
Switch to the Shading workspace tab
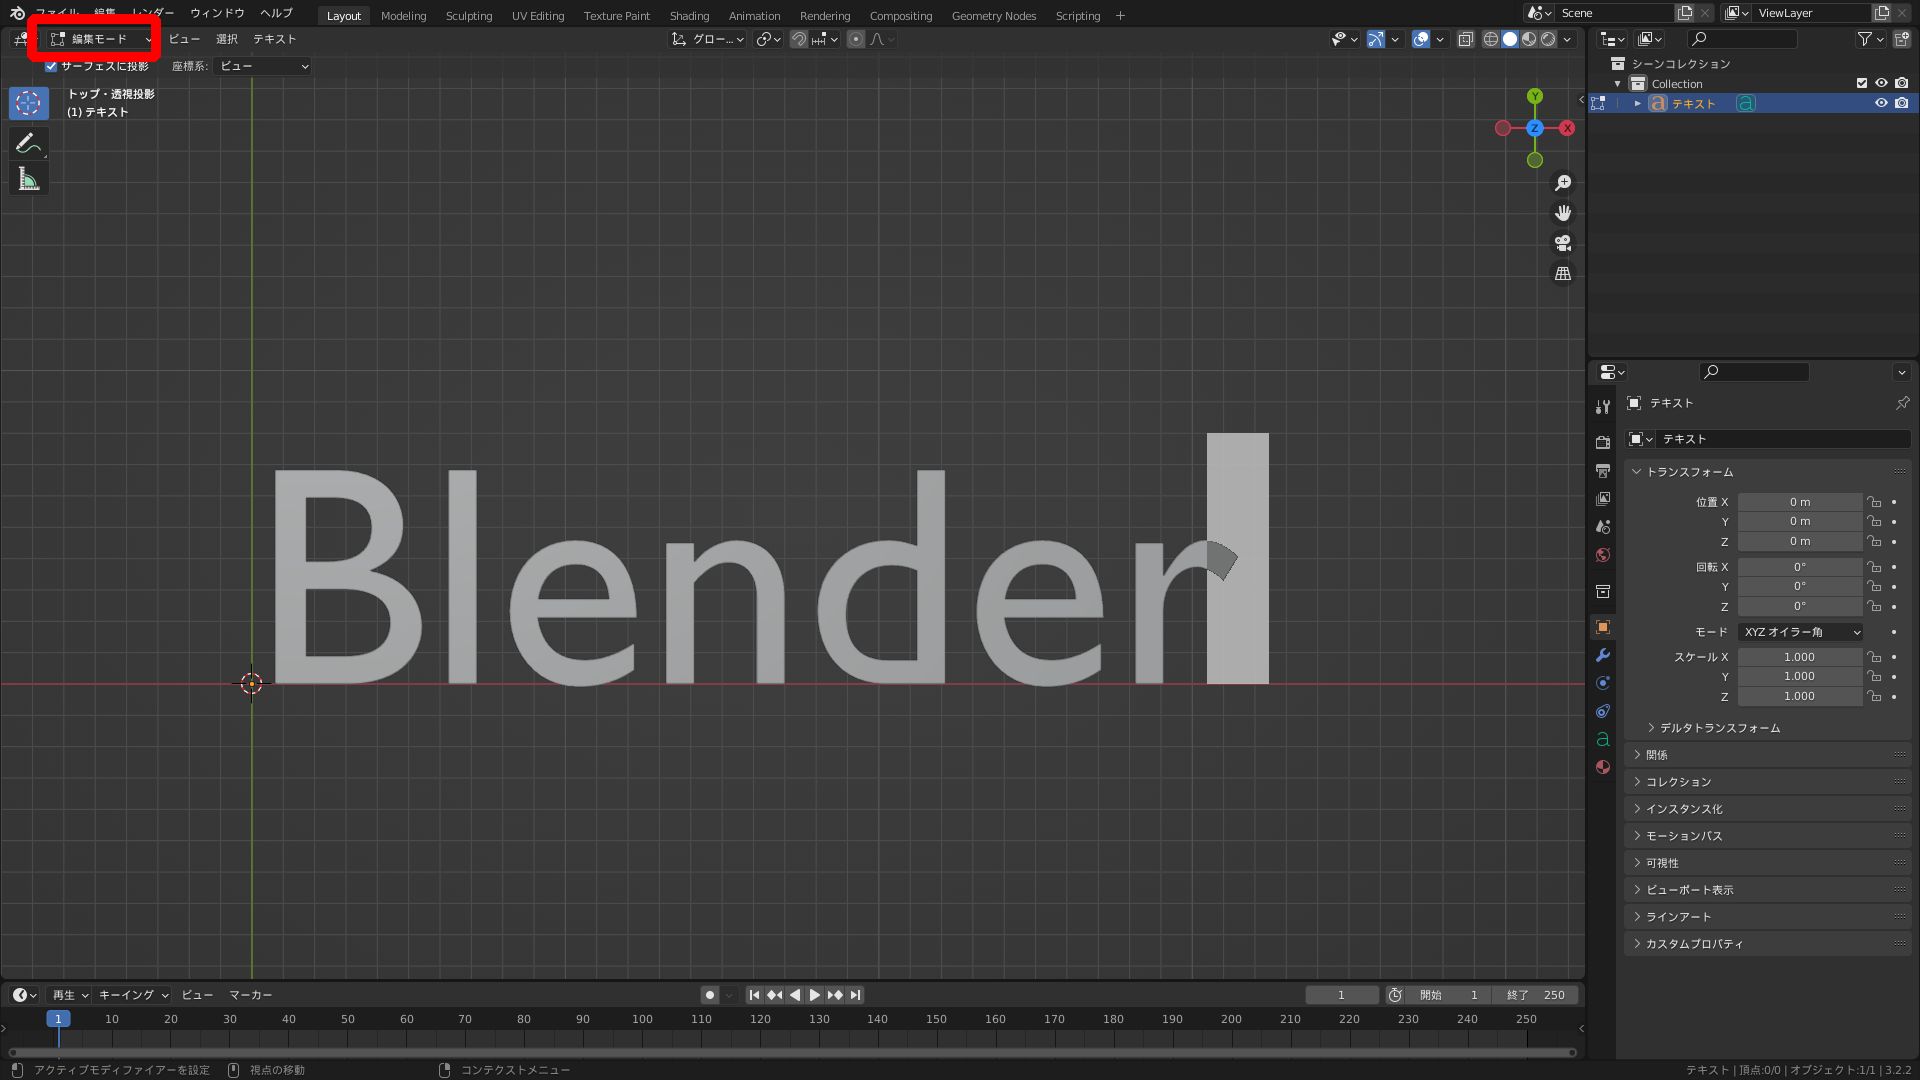tap(689, 15)
